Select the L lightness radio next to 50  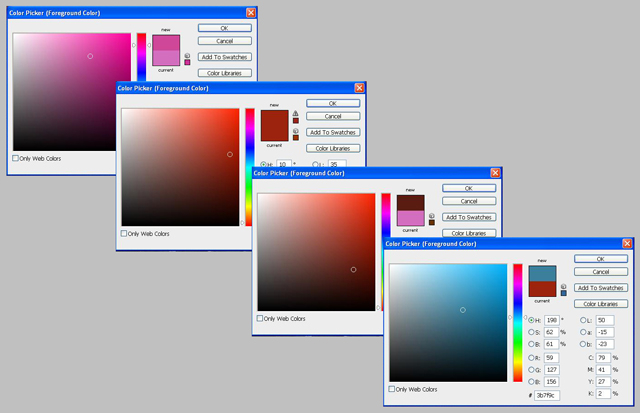(x=583, y=320)
